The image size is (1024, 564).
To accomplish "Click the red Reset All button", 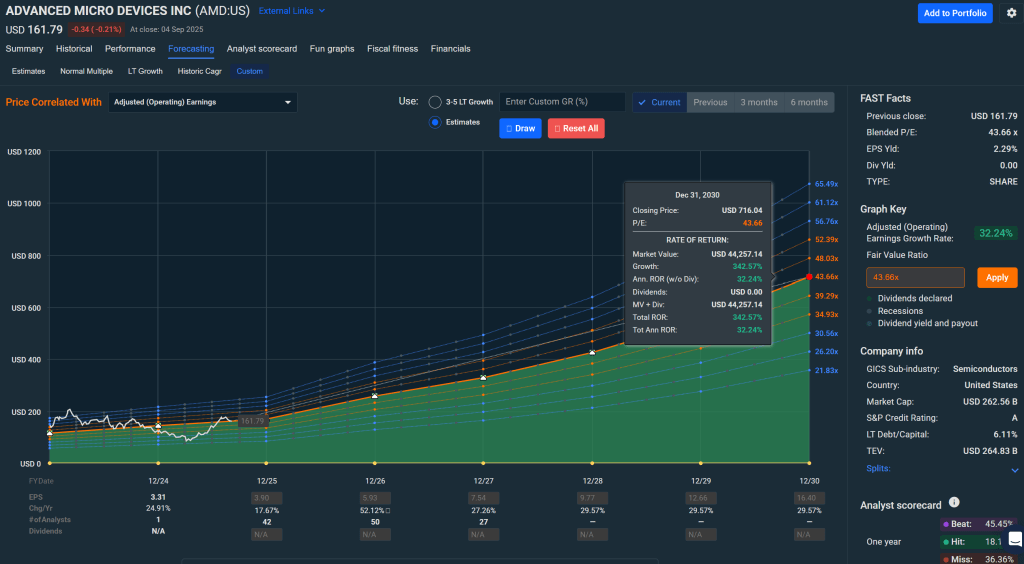I will (x=576, y=128).
